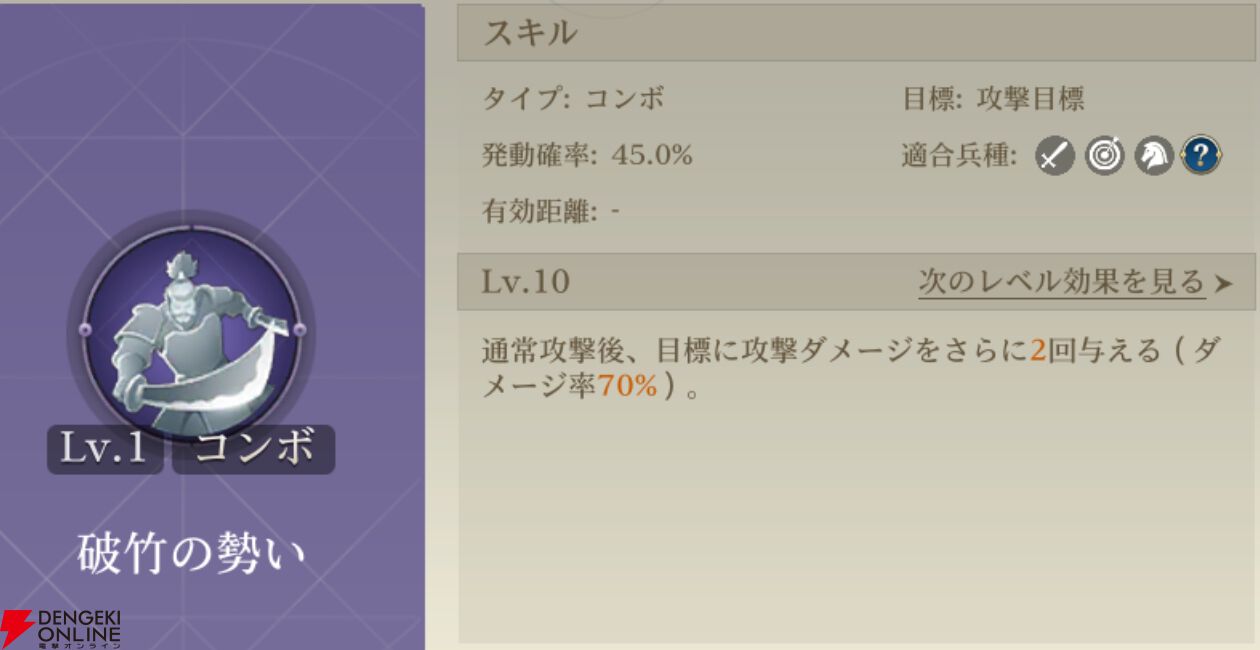Click the arrow beside 次のレベル効果を見る

pos(1223,283)
